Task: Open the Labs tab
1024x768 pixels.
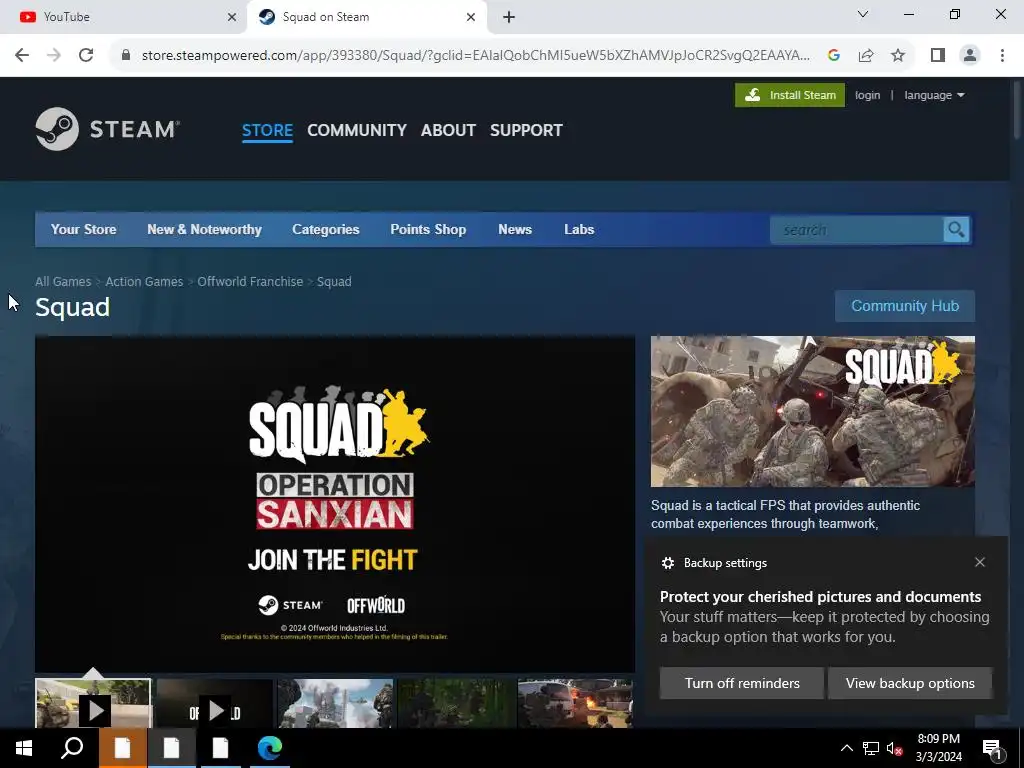Action: (x=579, y=229)
